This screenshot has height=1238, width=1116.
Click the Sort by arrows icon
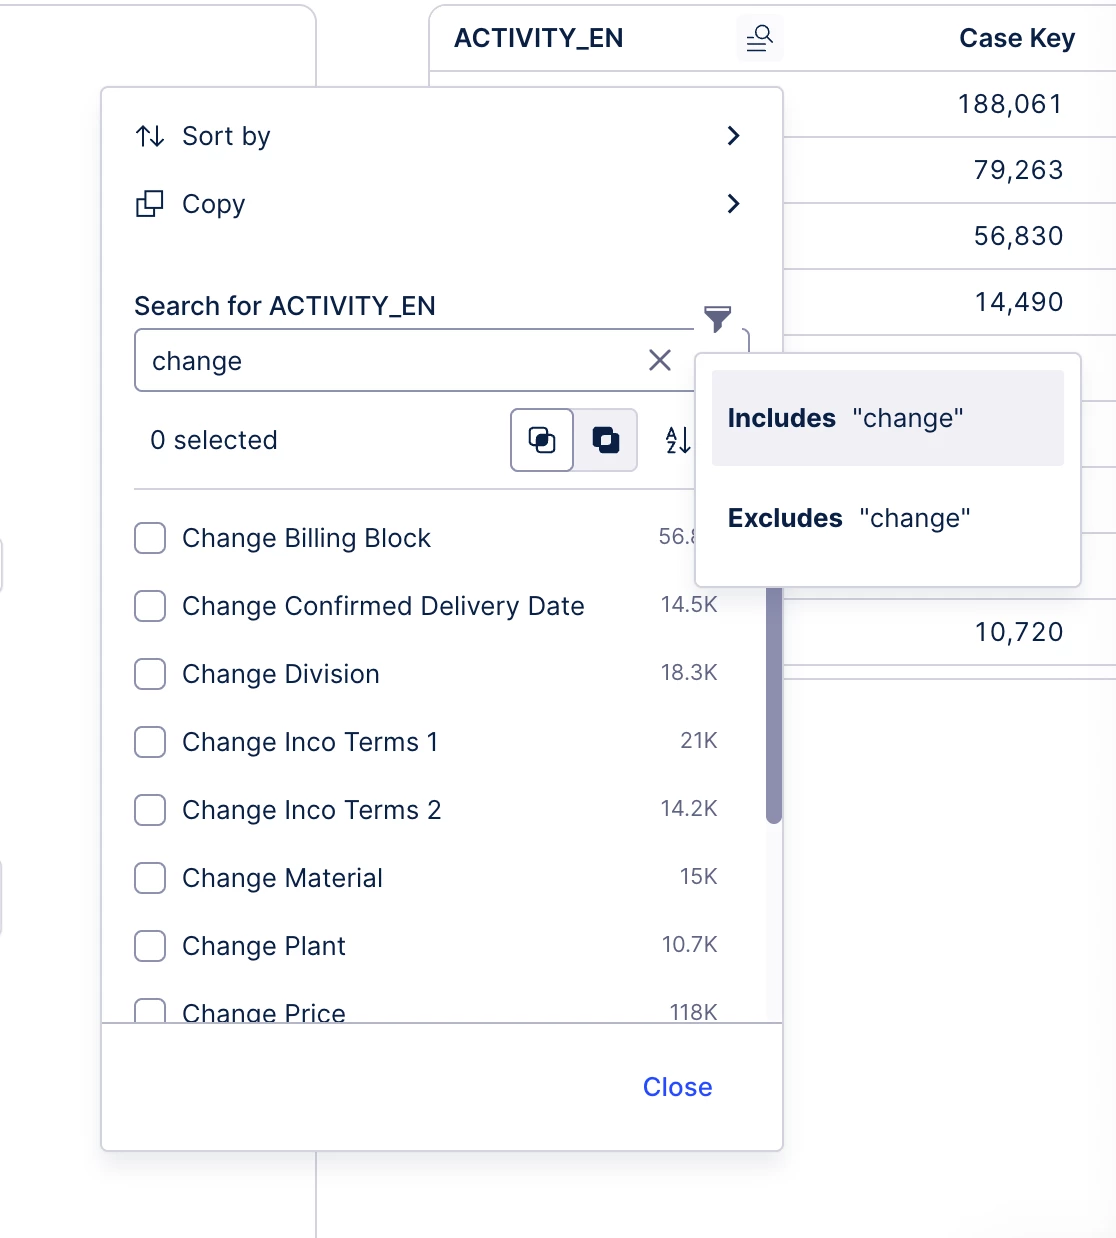pyautogui.click(x=150, y=136)
